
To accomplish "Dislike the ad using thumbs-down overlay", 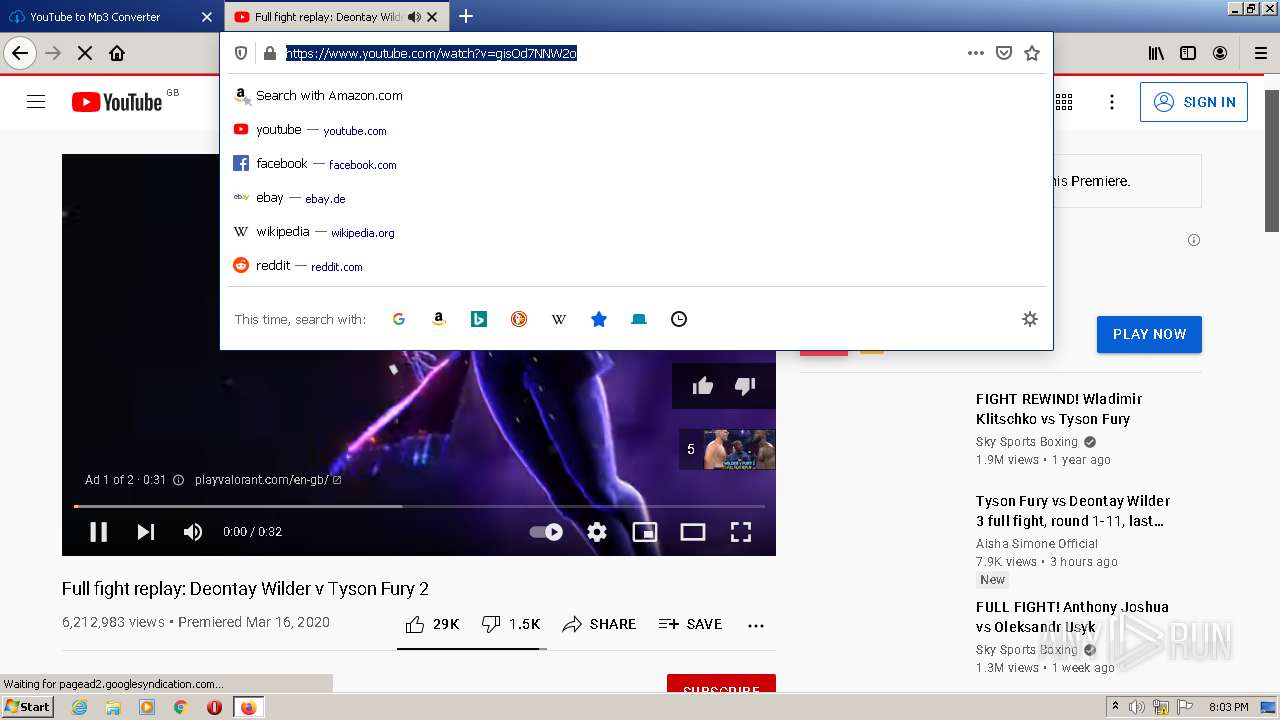I will (x=745, y=386).
